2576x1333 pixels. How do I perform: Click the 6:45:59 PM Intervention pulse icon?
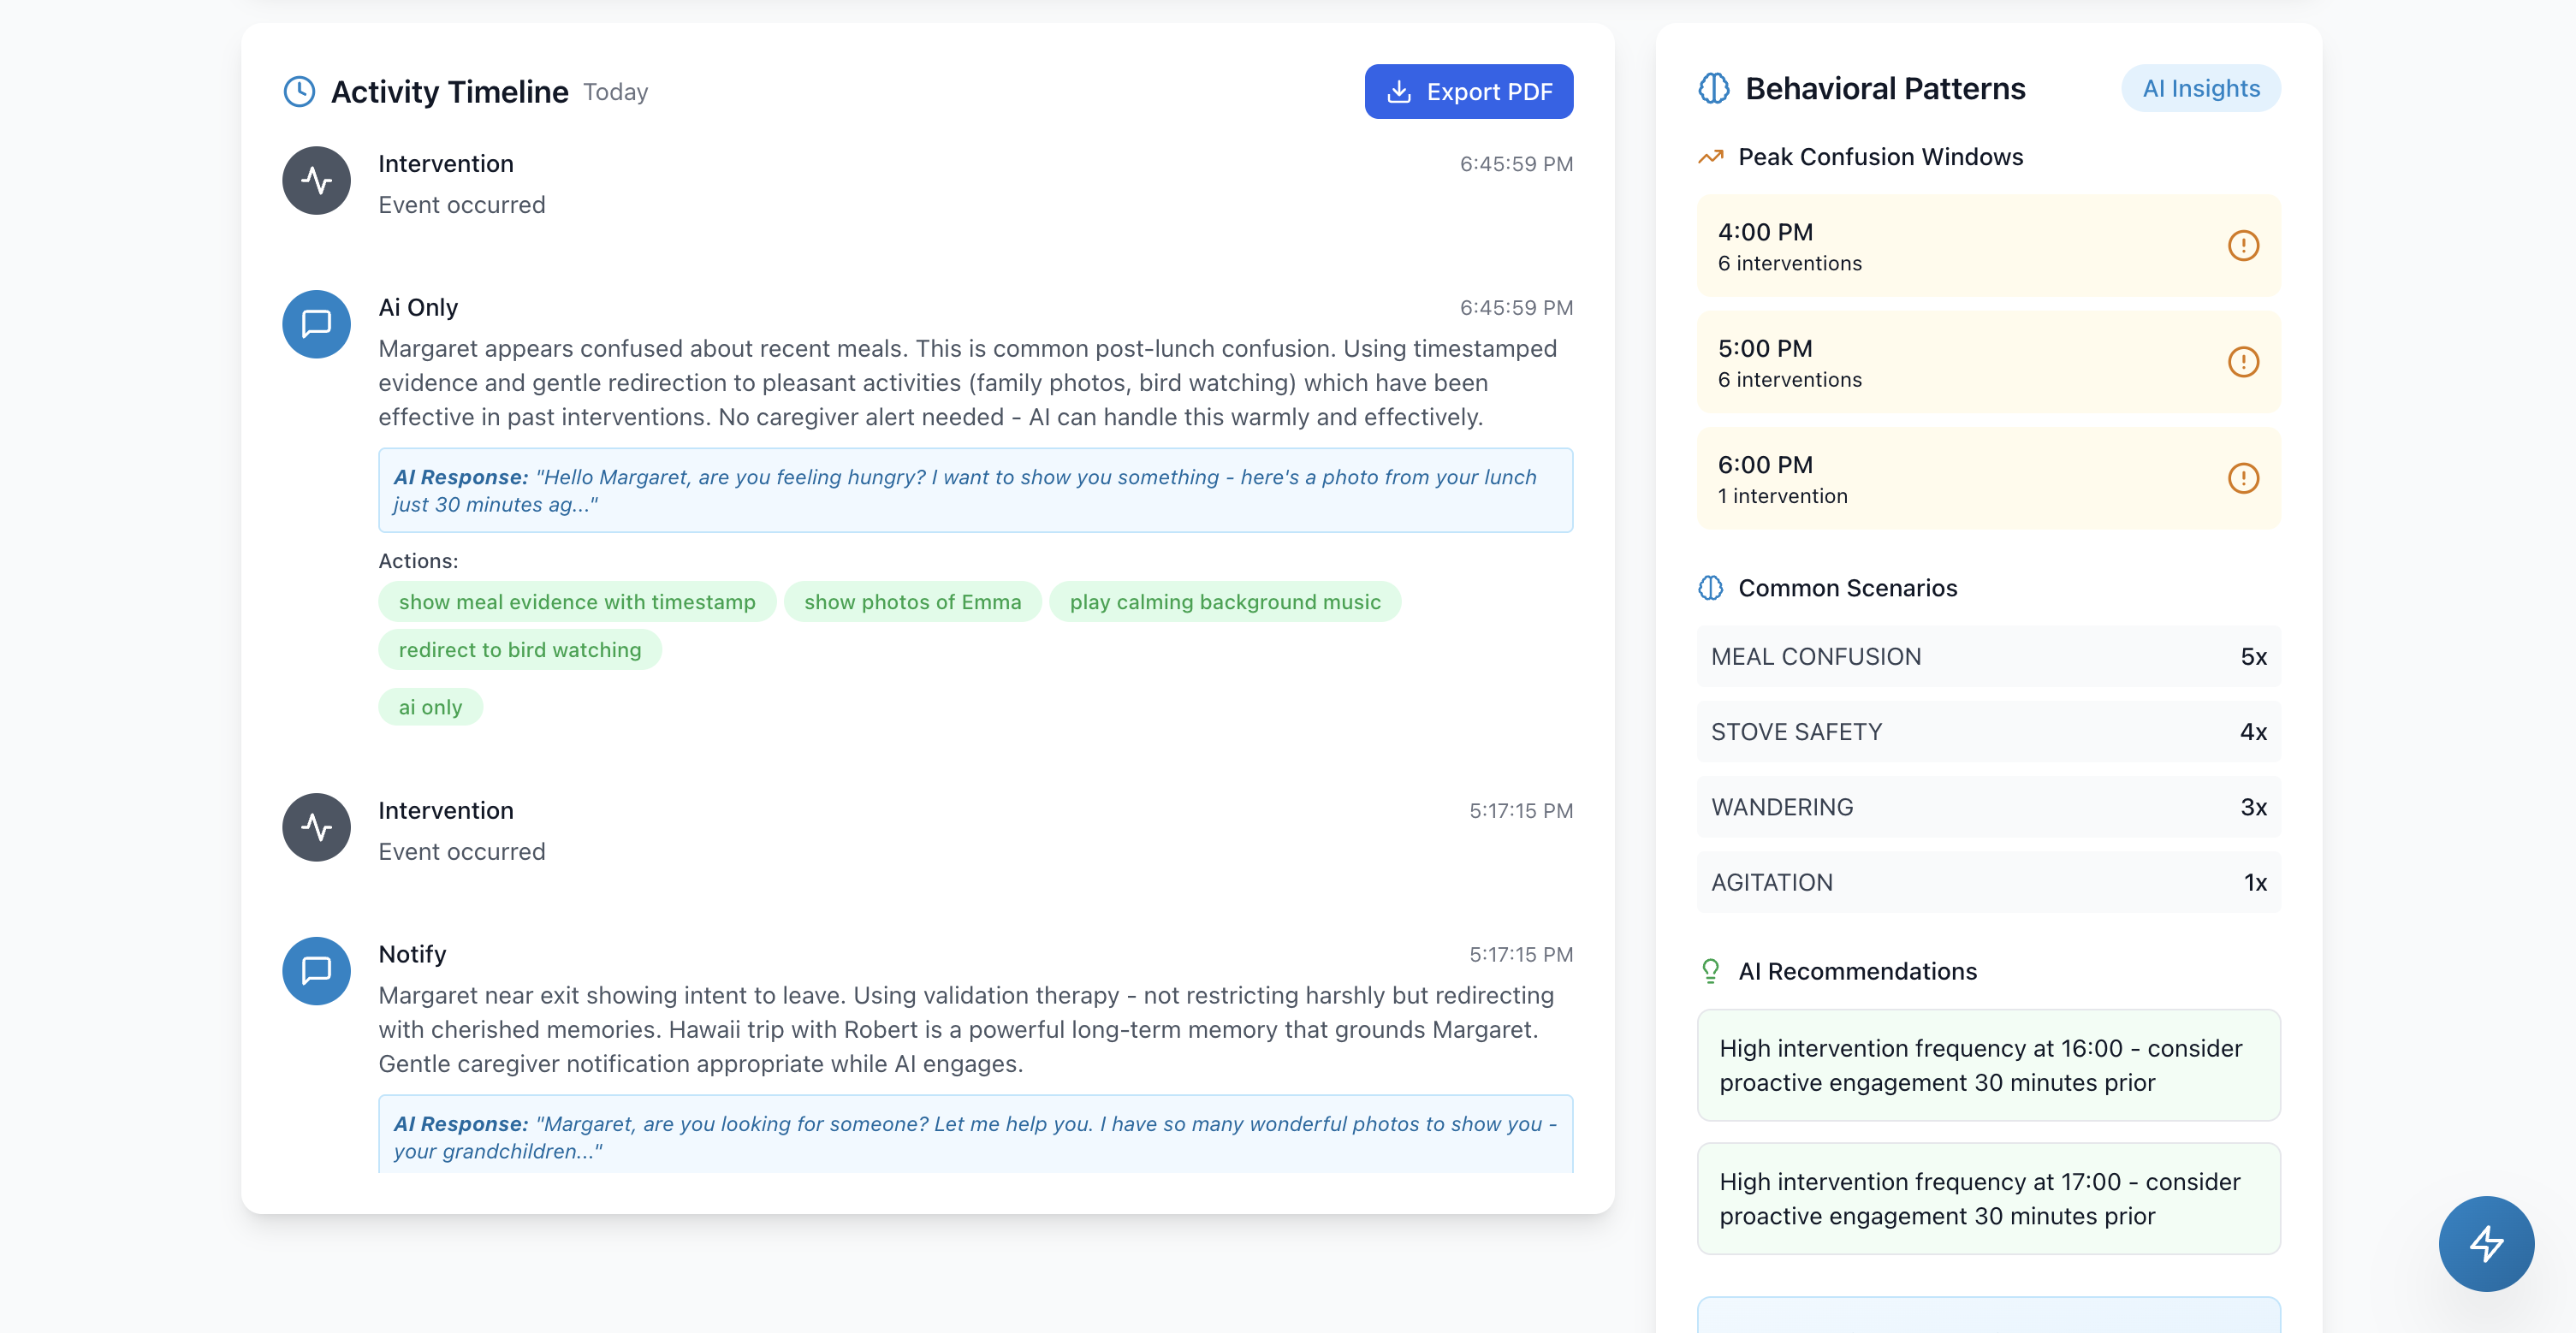click(316, 181)
